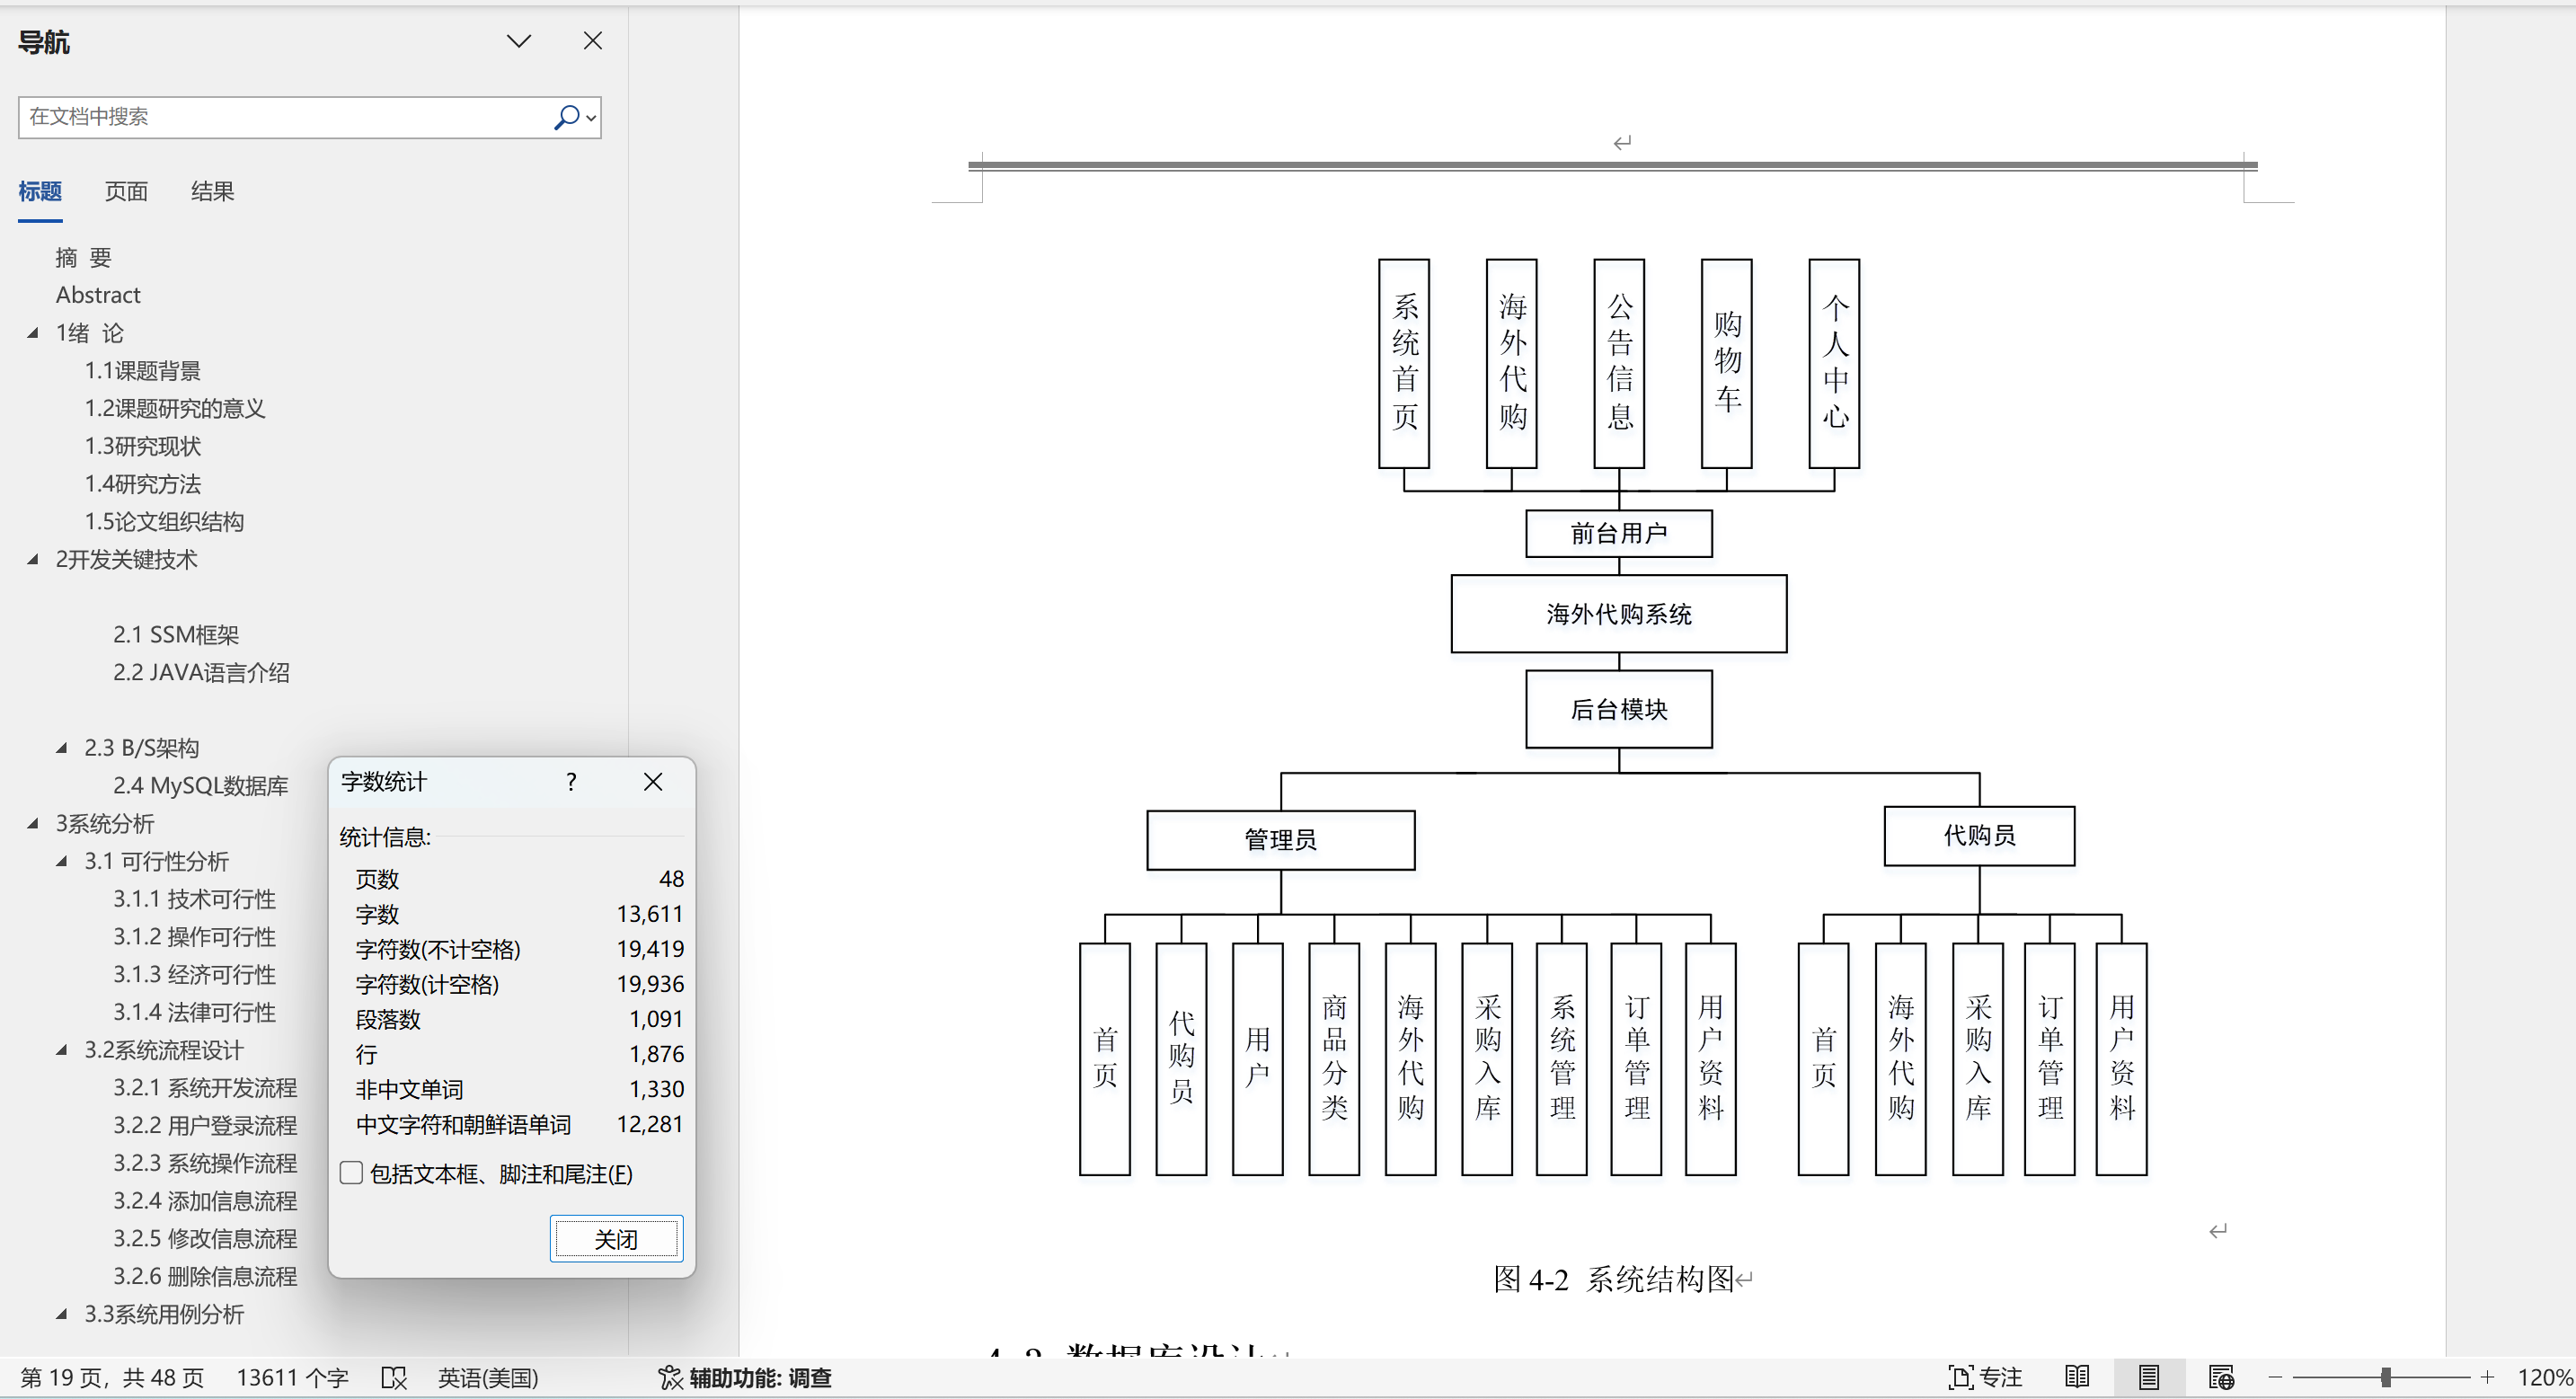Click the zoom slider handle

tap(2386, 1378)
